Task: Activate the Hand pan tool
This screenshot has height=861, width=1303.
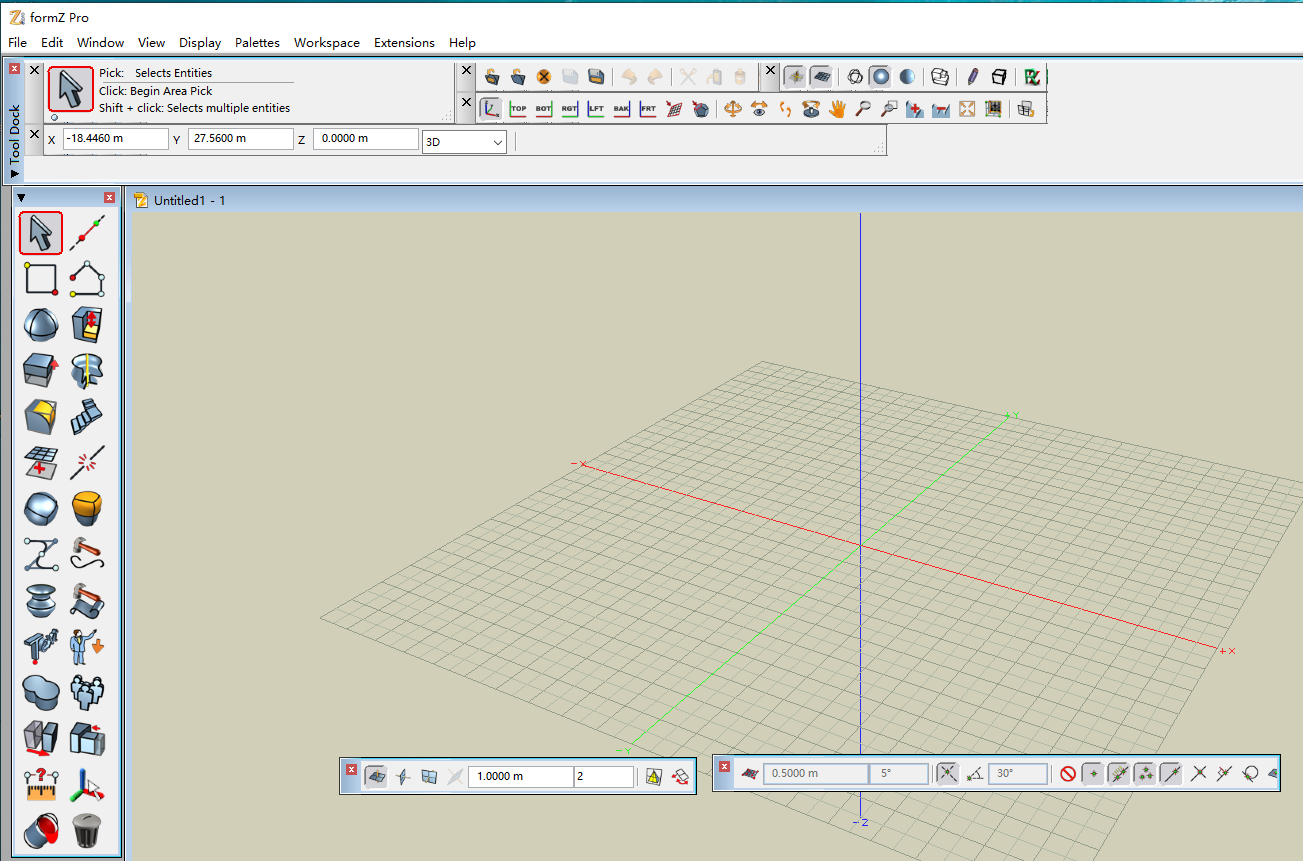Action: [x=837, y=109]
